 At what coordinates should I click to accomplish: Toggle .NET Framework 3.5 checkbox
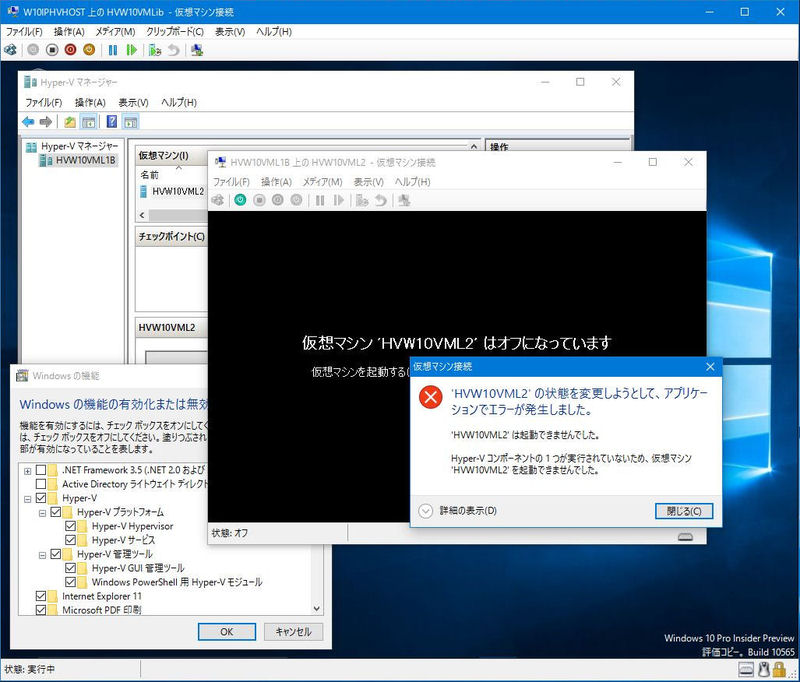coord(41,470)
